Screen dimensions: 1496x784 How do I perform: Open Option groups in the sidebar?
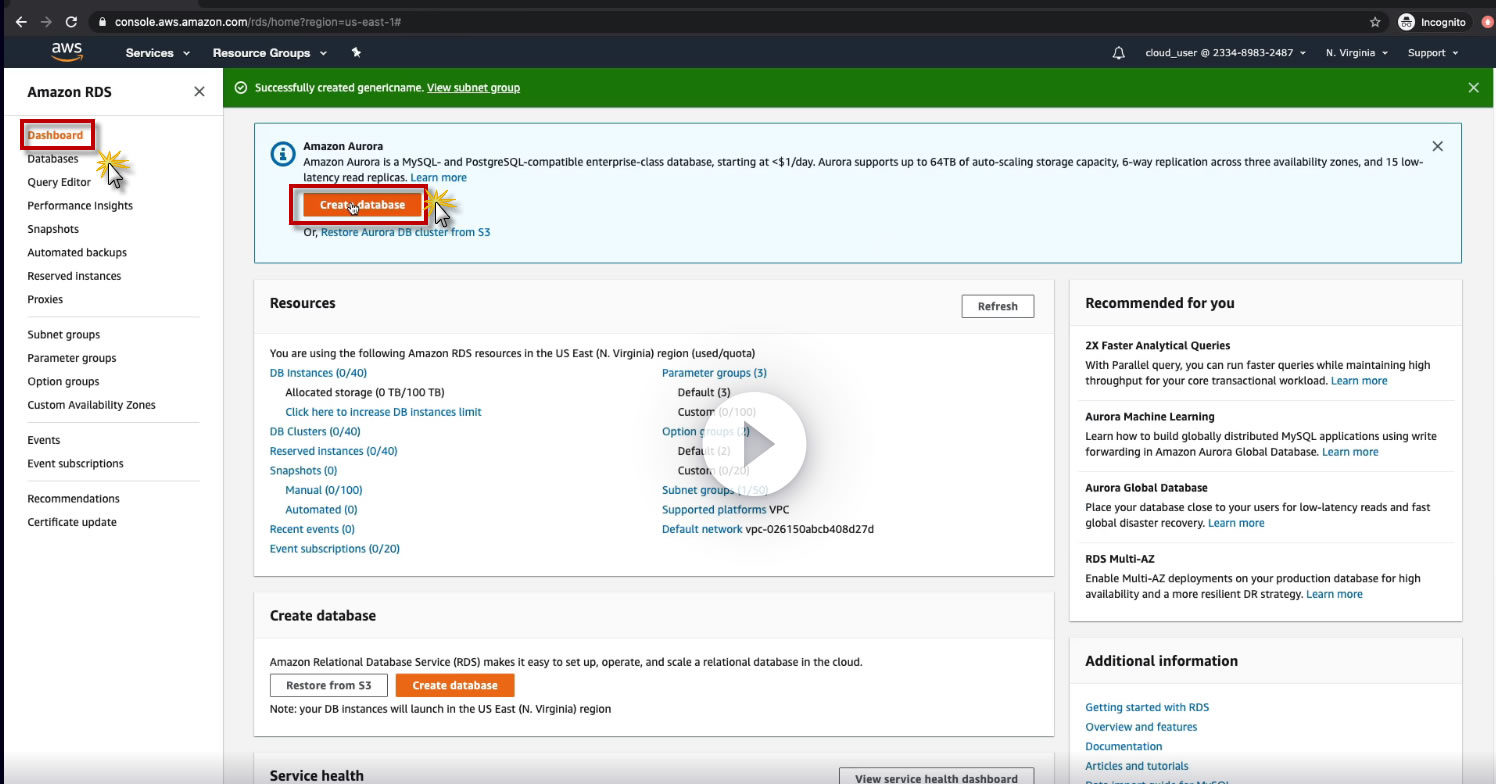pyautogui.click(x=63, y=382)
